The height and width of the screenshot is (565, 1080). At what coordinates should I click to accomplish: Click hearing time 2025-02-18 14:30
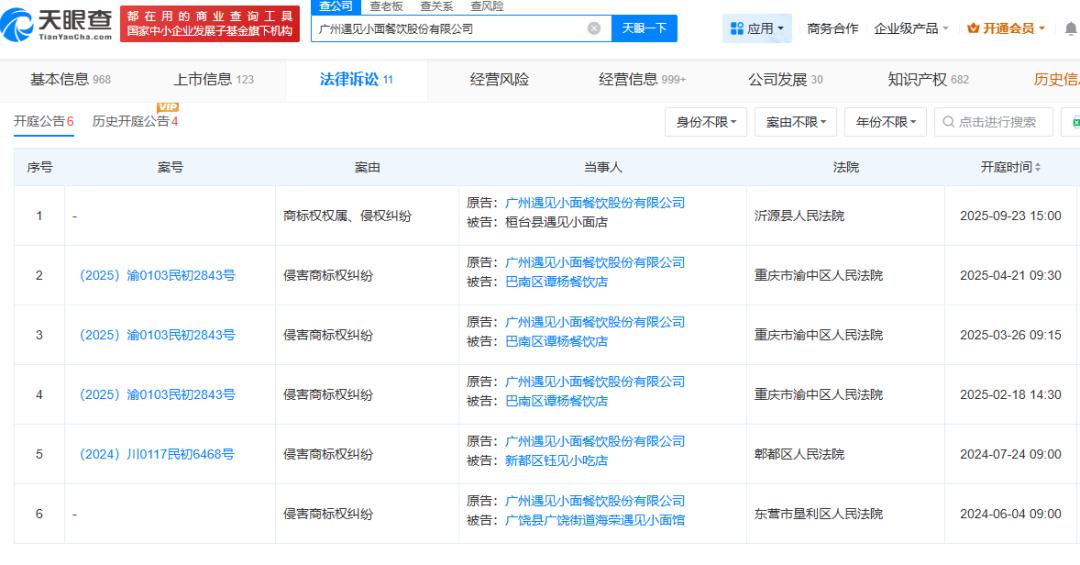(x=1010, y=395)
